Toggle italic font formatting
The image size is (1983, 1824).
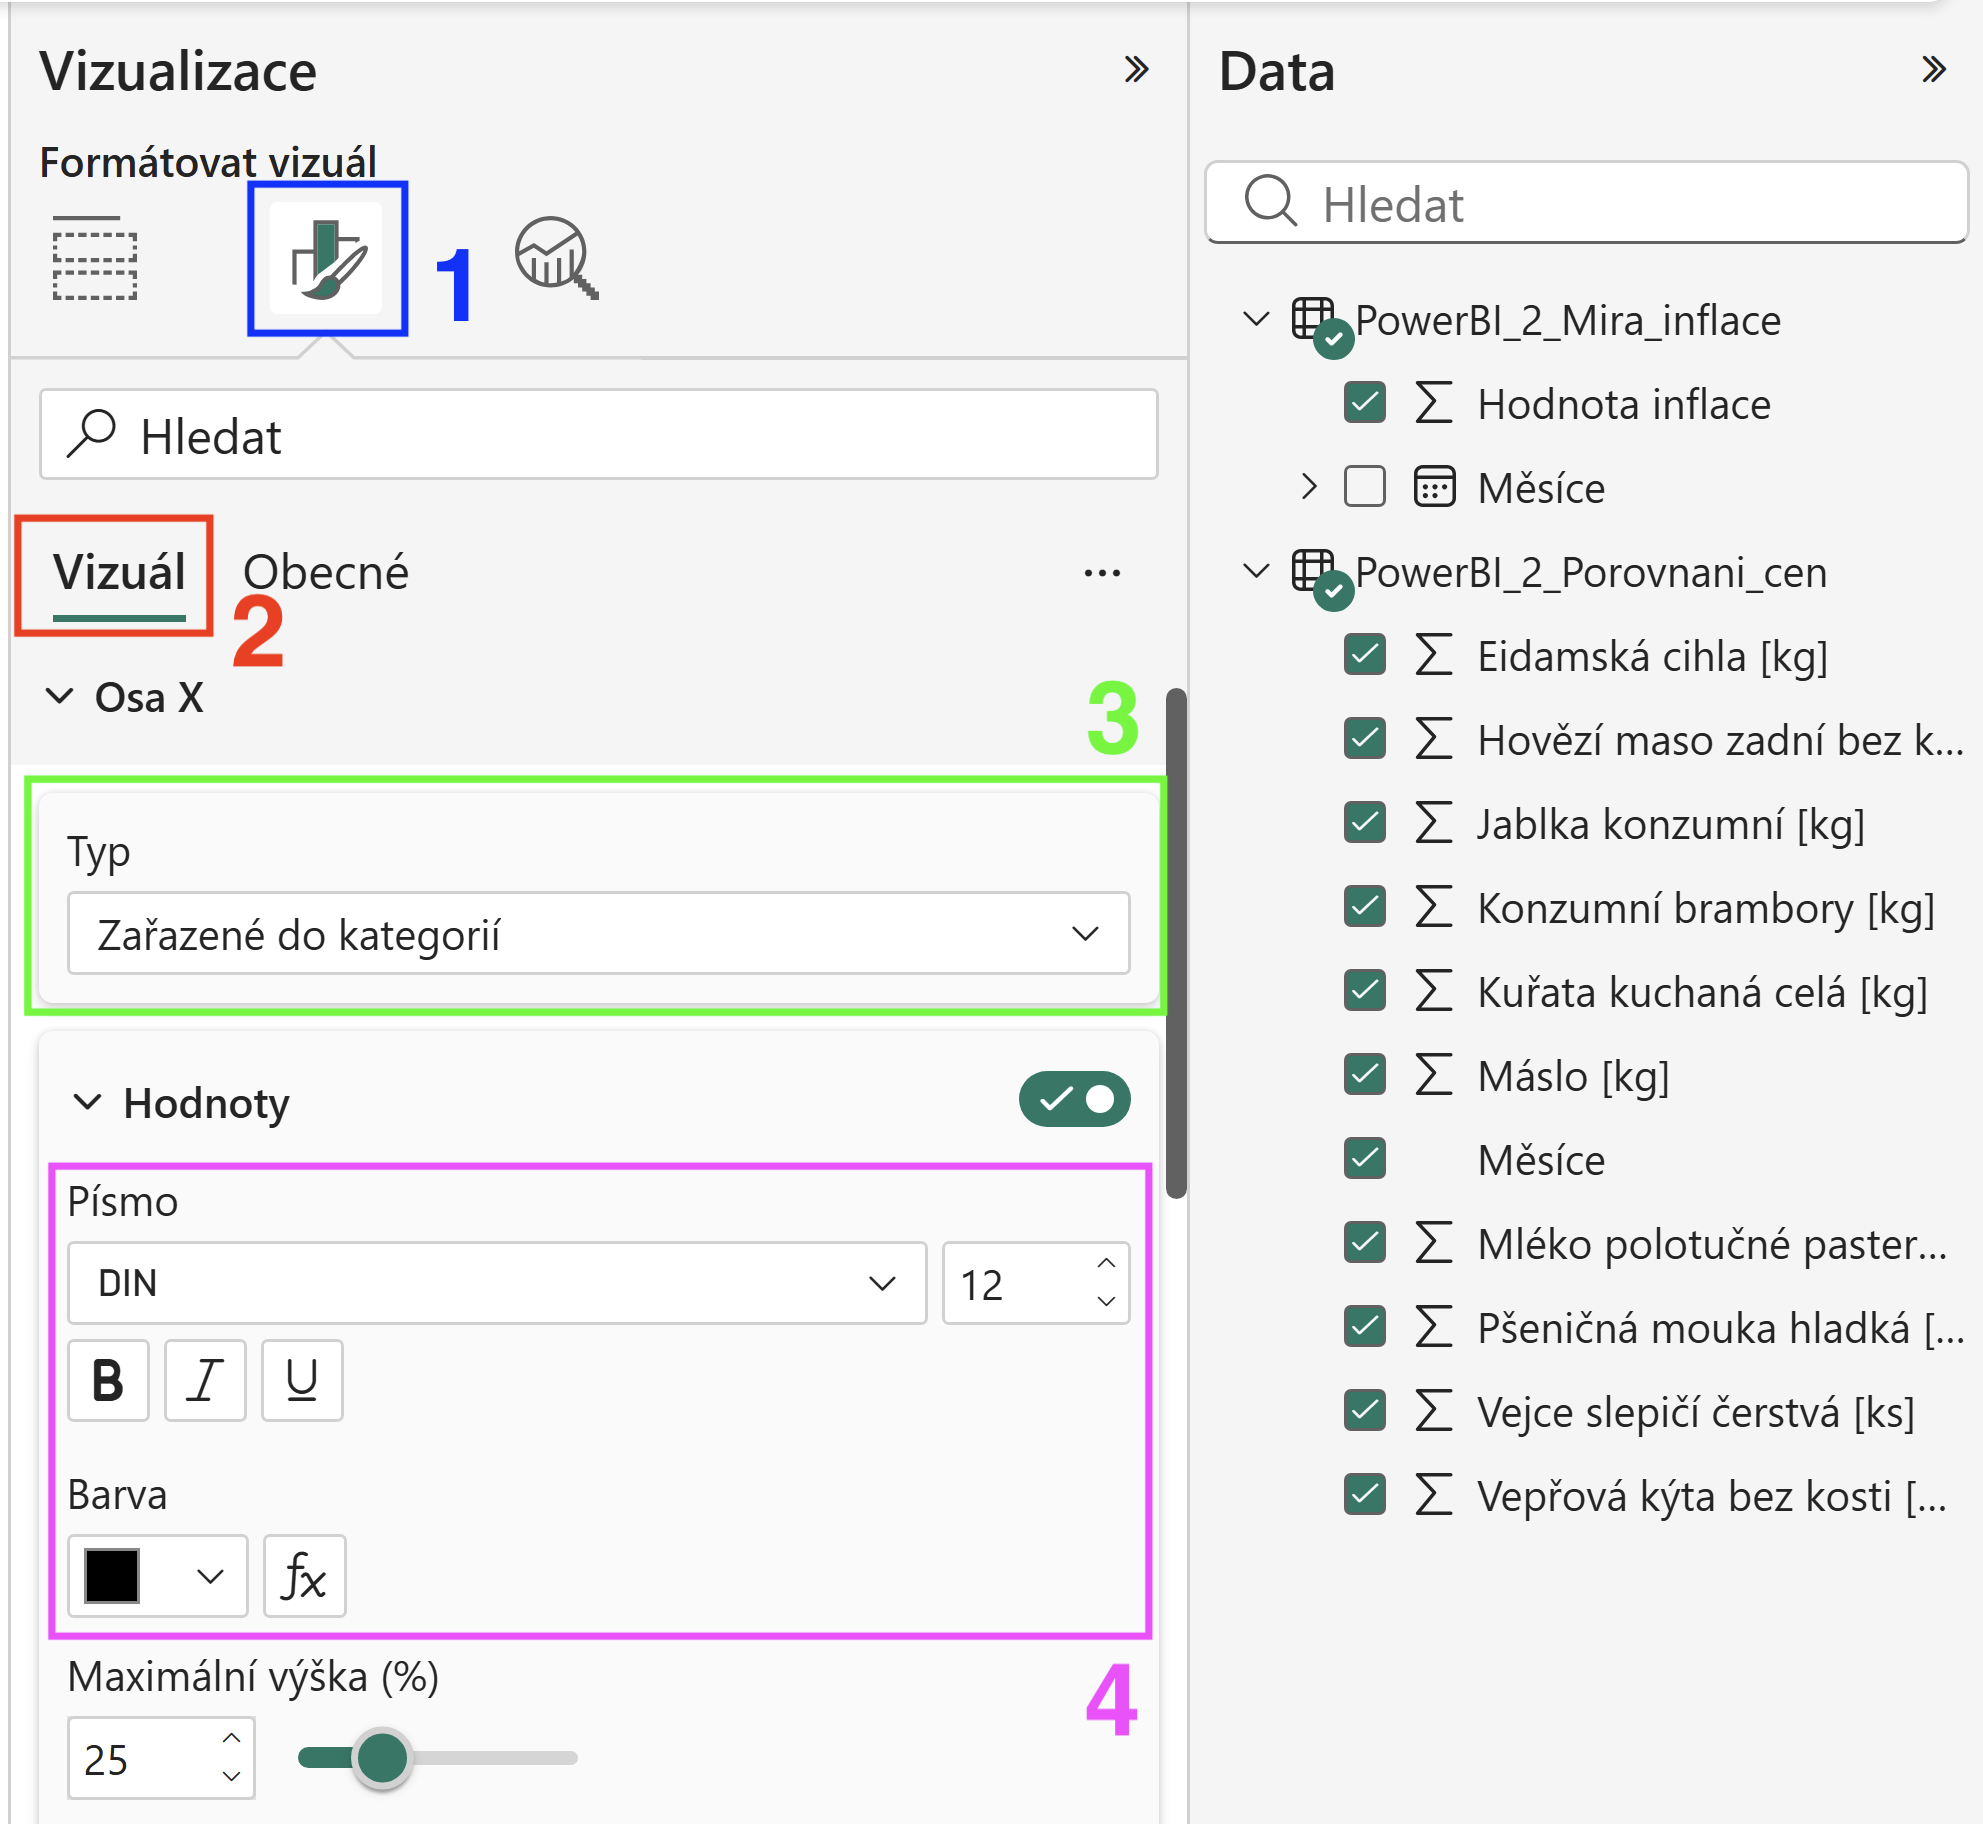(205, 1380)
